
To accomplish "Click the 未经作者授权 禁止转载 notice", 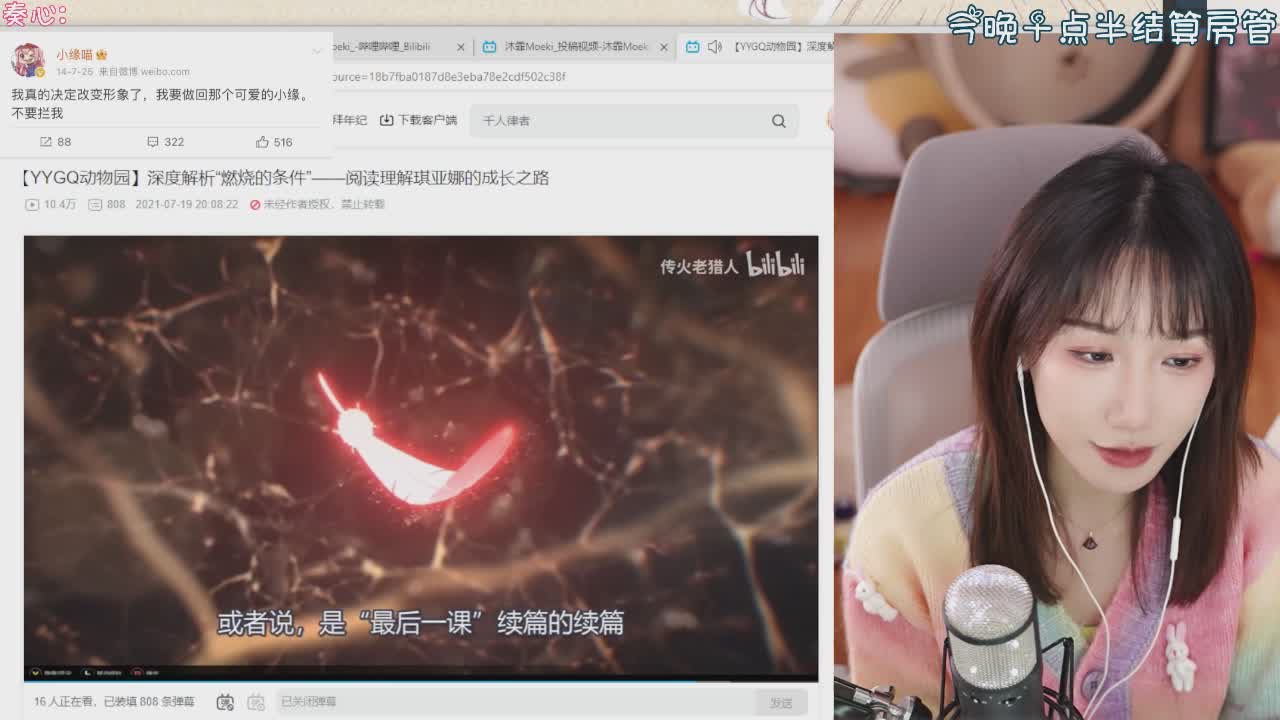I will [317, 204].
